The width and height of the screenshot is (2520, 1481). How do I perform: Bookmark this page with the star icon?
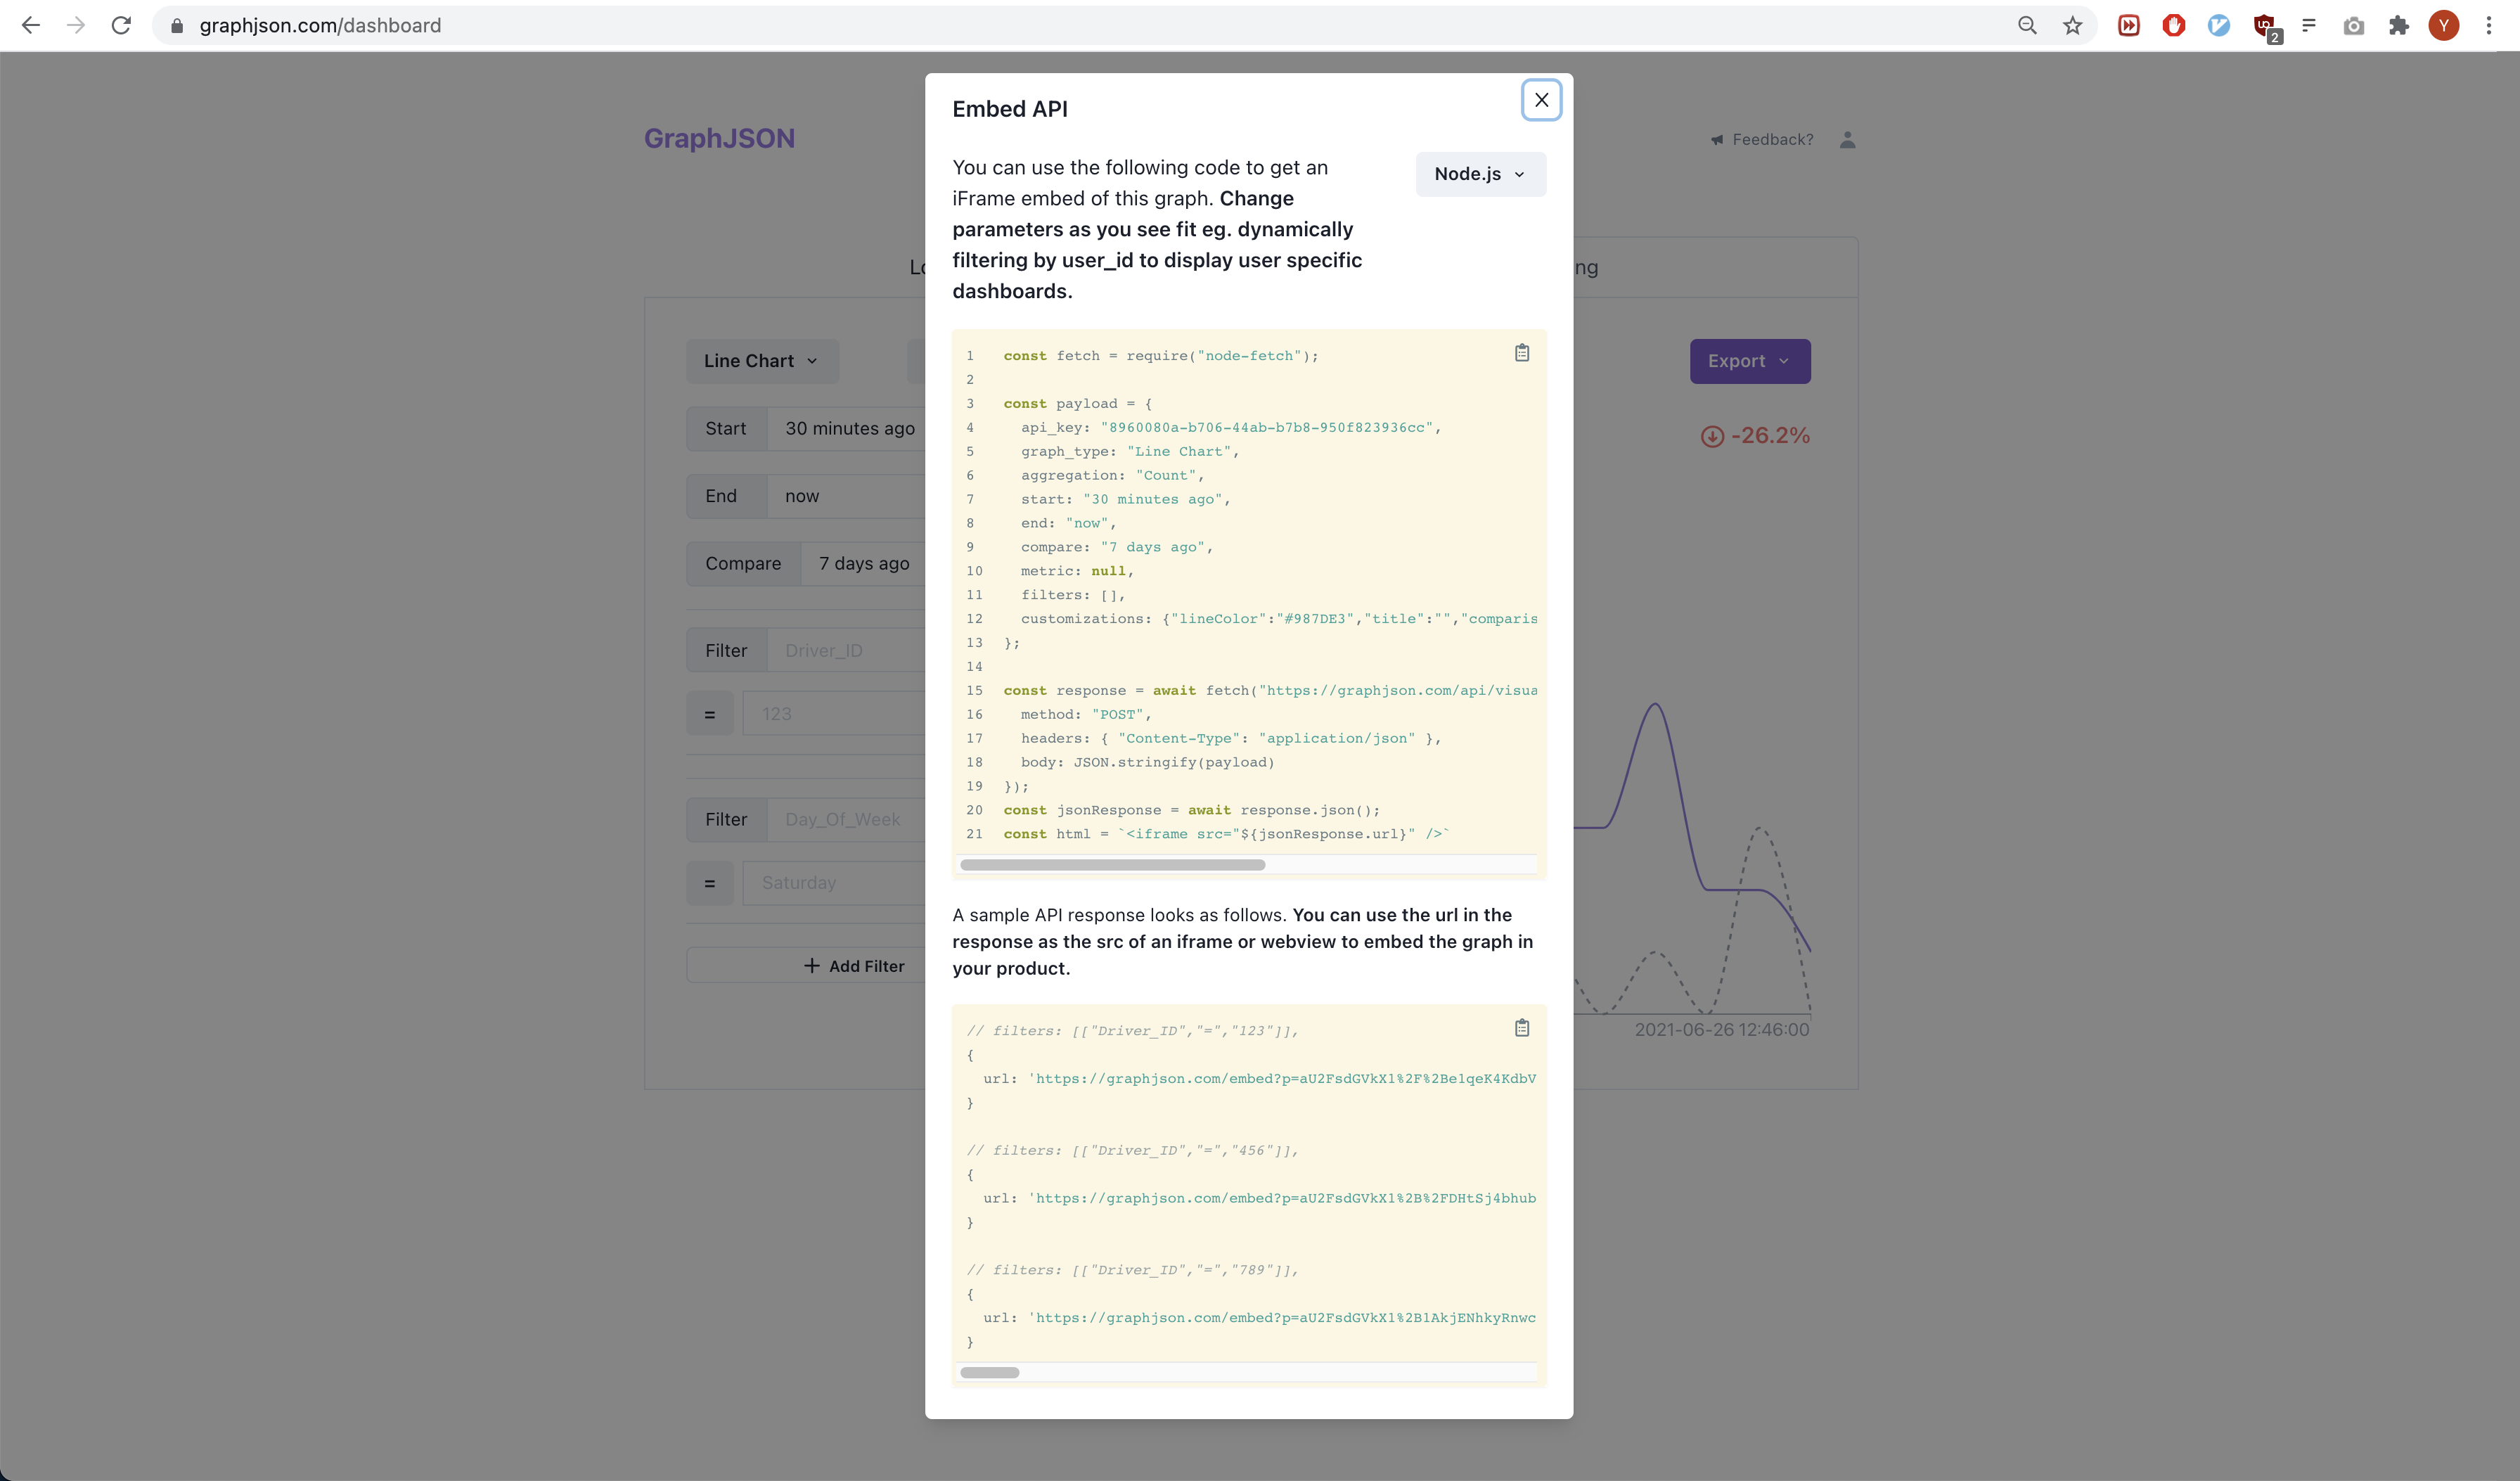click(2072, 26)
